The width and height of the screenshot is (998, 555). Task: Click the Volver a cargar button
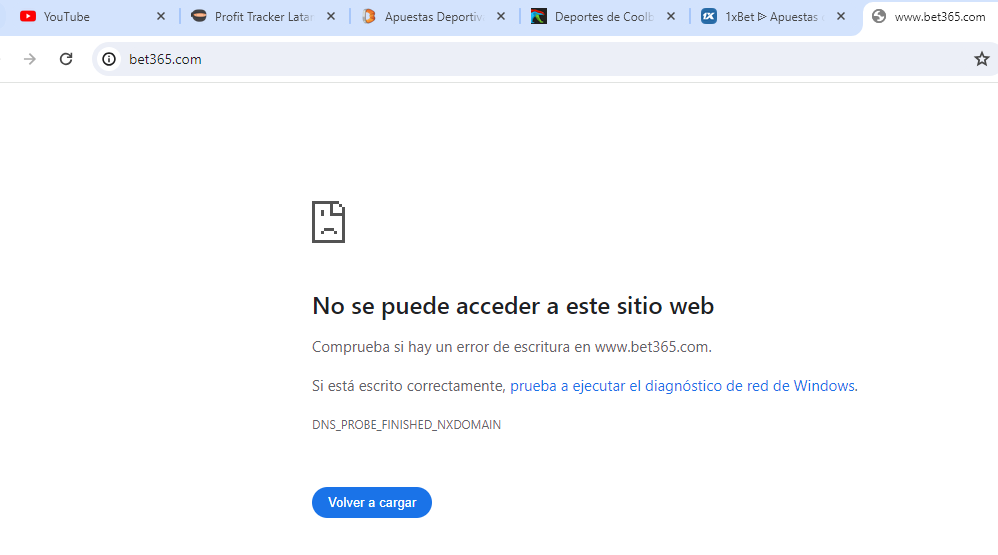pos(372,502)
